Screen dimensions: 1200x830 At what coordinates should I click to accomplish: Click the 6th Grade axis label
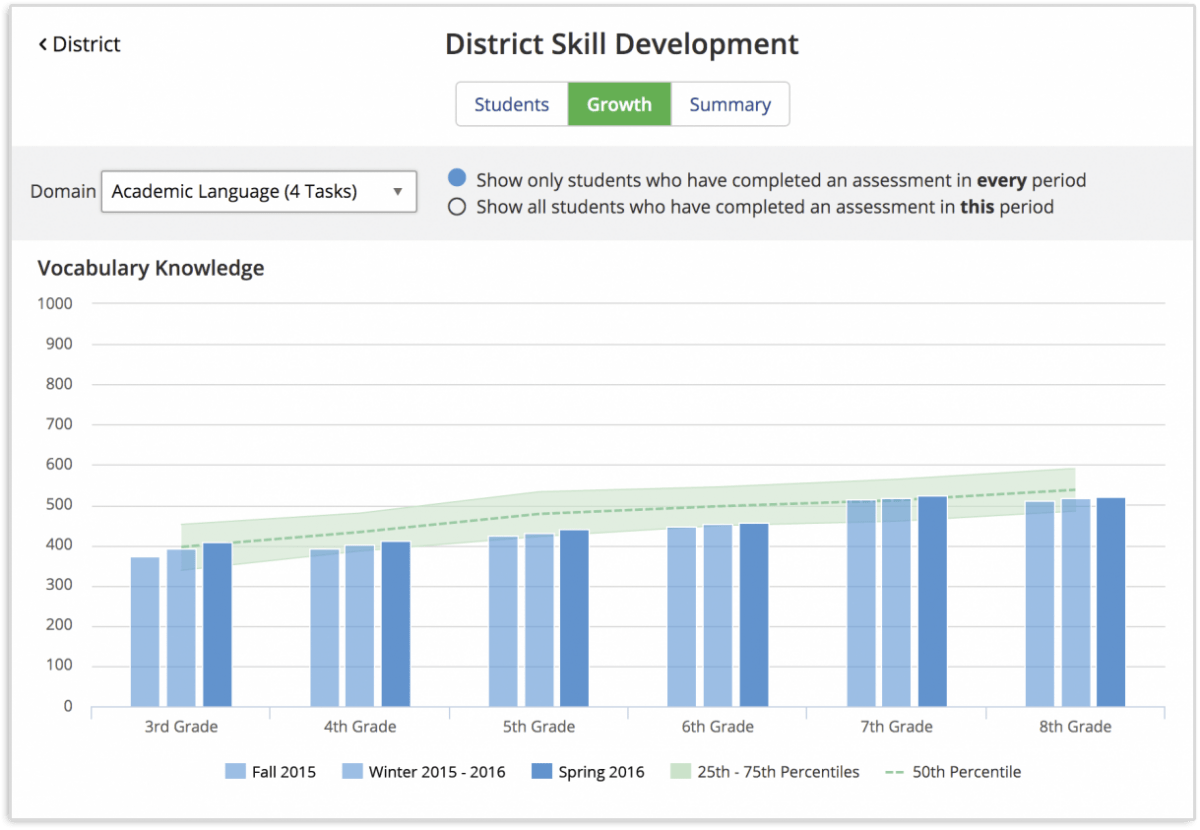pyautogui.click(x=718, y=727)
